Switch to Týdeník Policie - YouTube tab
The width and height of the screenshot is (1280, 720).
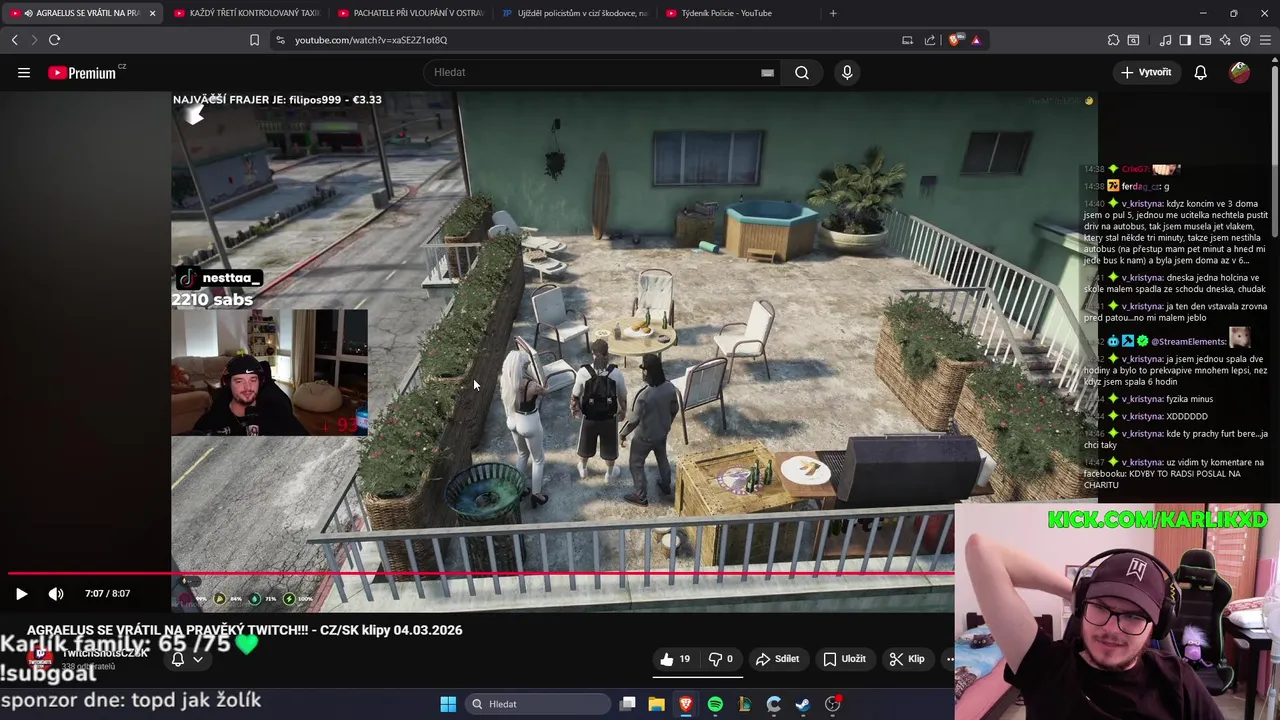pos(738,13)
